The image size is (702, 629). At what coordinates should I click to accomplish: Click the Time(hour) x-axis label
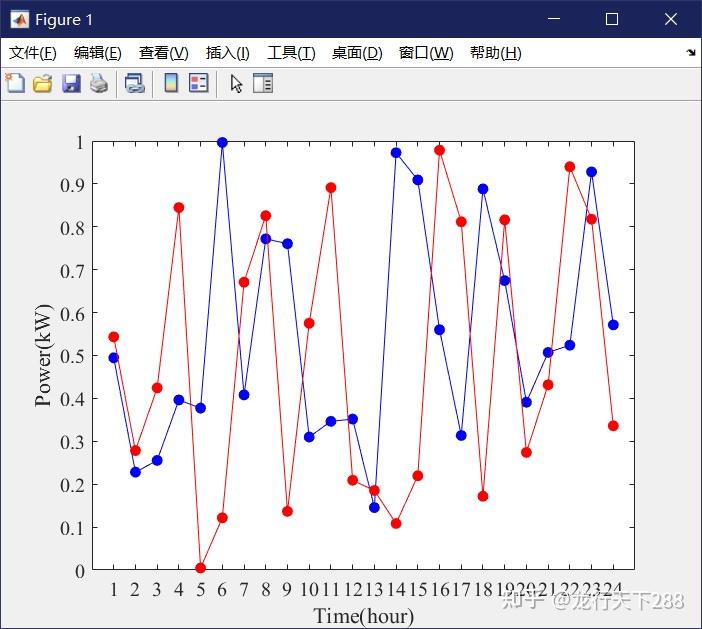[364, 616]
